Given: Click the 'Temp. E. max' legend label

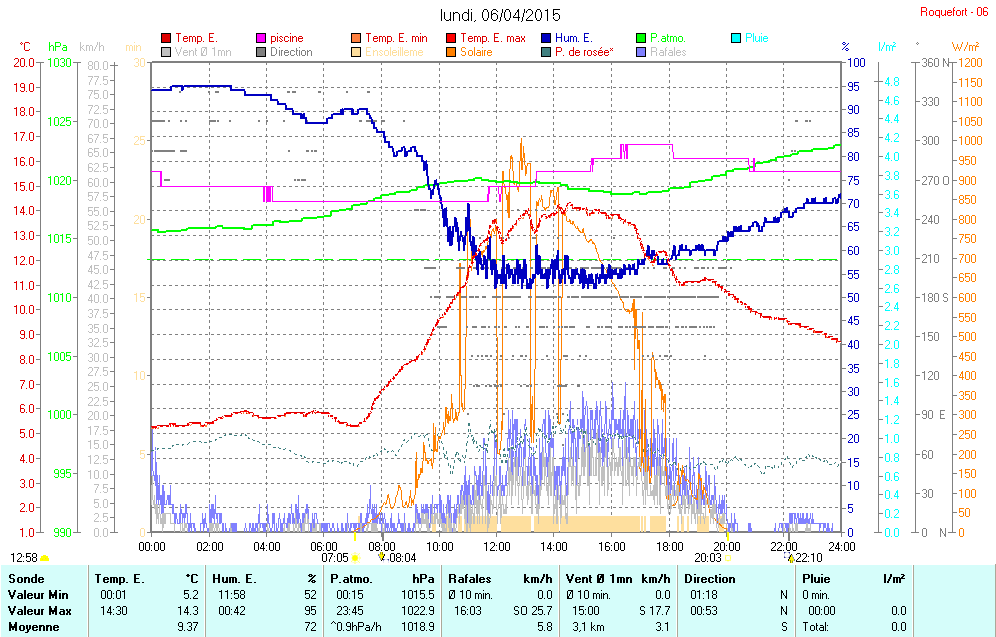Looking at the screenshot, I should point(493,38).
